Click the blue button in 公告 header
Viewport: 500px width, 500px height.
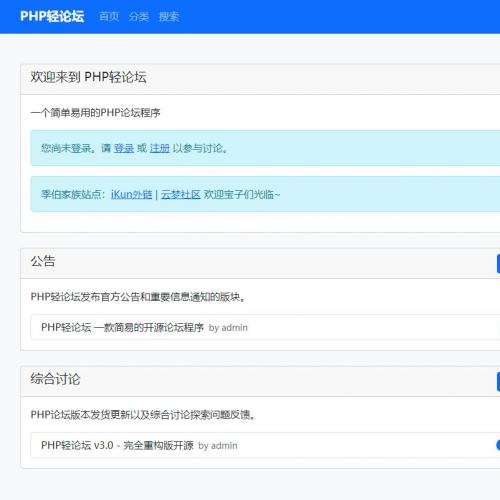click(498, 264)
